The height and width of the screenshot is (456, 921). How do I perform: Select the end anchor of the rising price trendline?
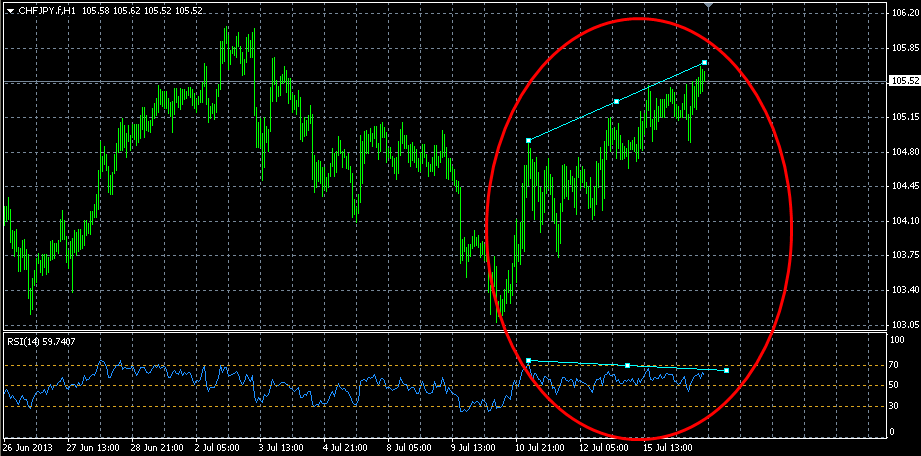coord(705,62)
